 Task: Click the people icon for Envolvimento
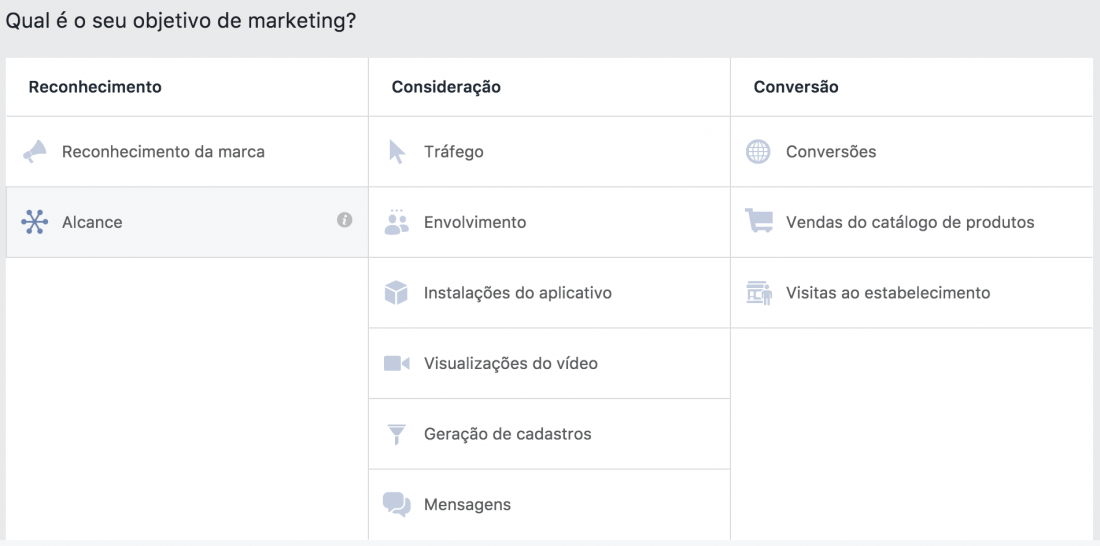click(396, 222)
